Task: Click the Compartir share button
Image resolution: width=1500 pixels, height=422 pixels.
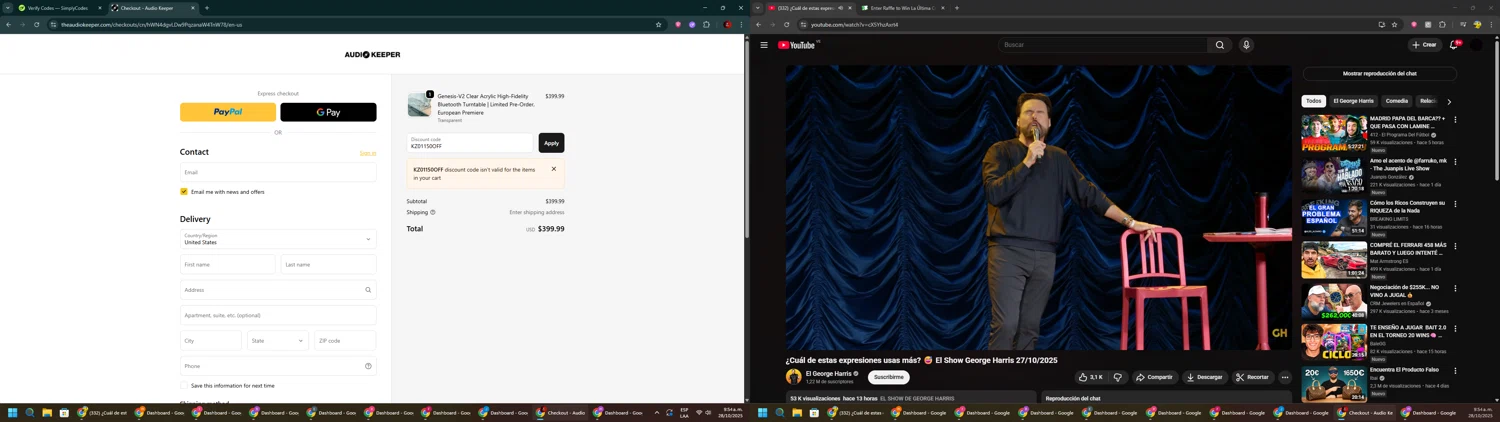Action: click(1154, 377)
